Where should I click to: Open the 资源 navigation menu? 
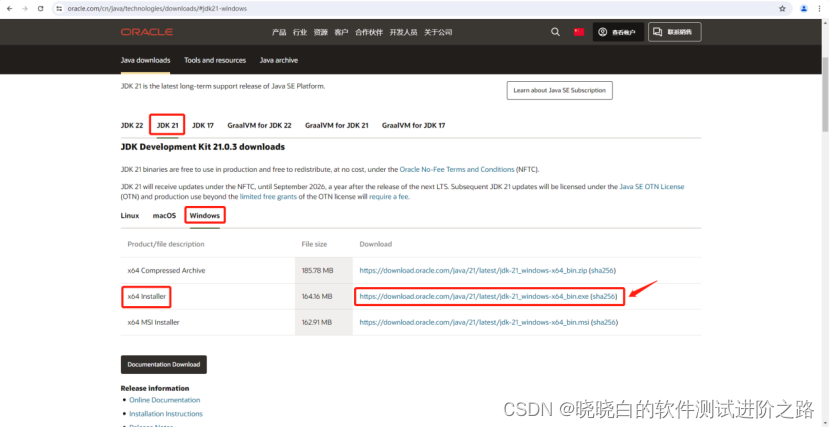coord(320,32)
